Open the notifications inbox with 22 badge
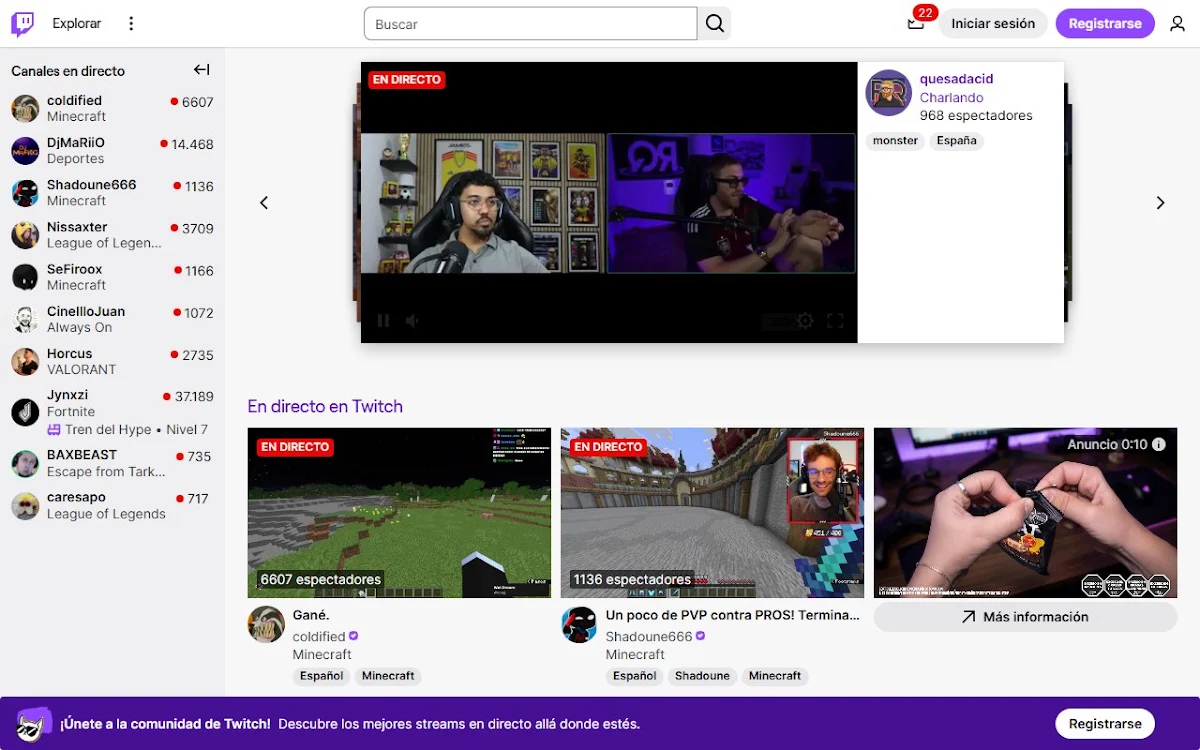This screenshot has width=1200, height=750. pos(916,24)
